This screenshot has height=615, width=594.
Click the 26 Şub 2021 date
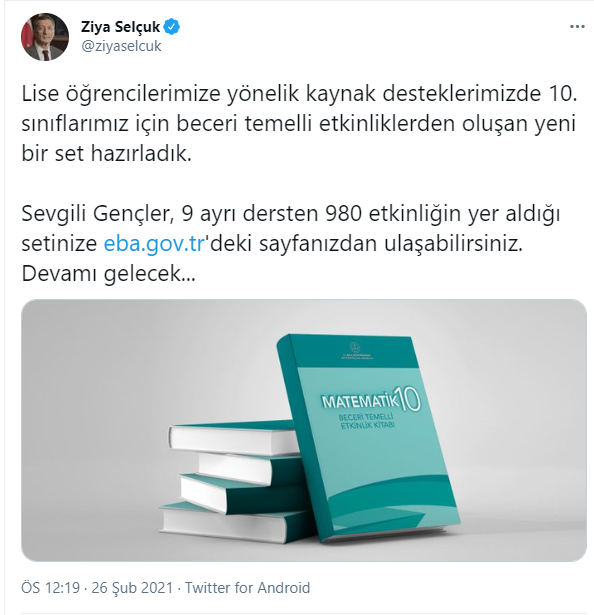[x=132, y=588]
